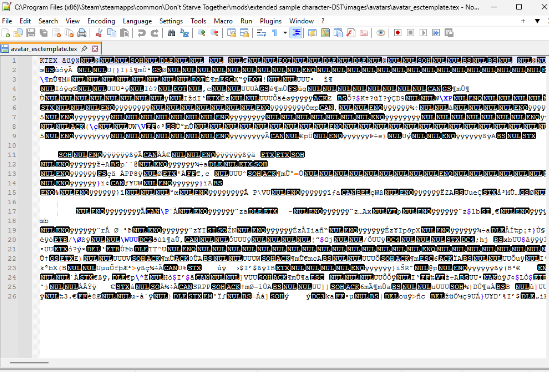Open the File menu

(7, 21)
